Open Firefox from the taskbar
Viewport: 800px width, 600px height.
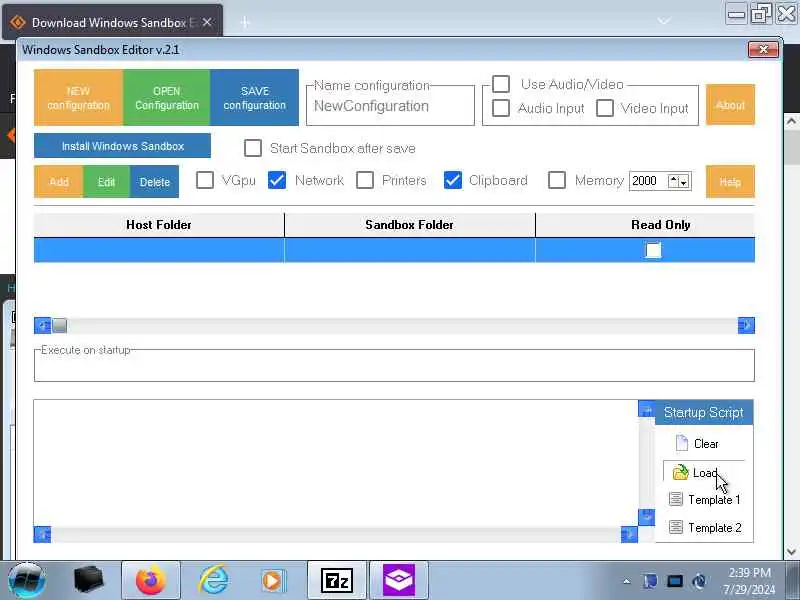[151, 581]
